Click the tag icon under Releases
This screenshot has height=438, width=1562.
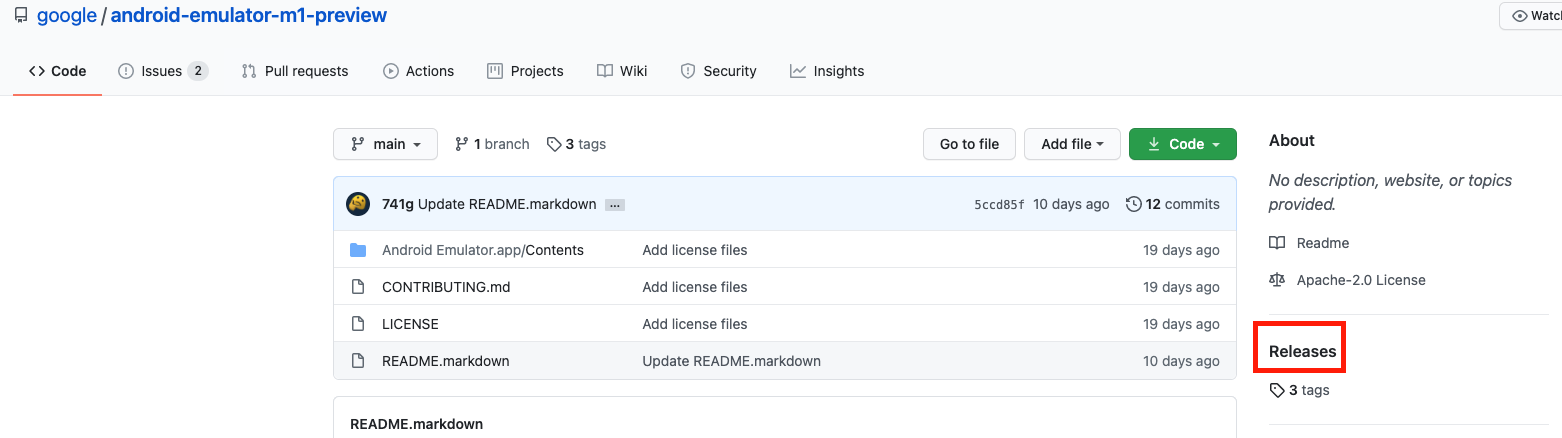pos(1277,390)
